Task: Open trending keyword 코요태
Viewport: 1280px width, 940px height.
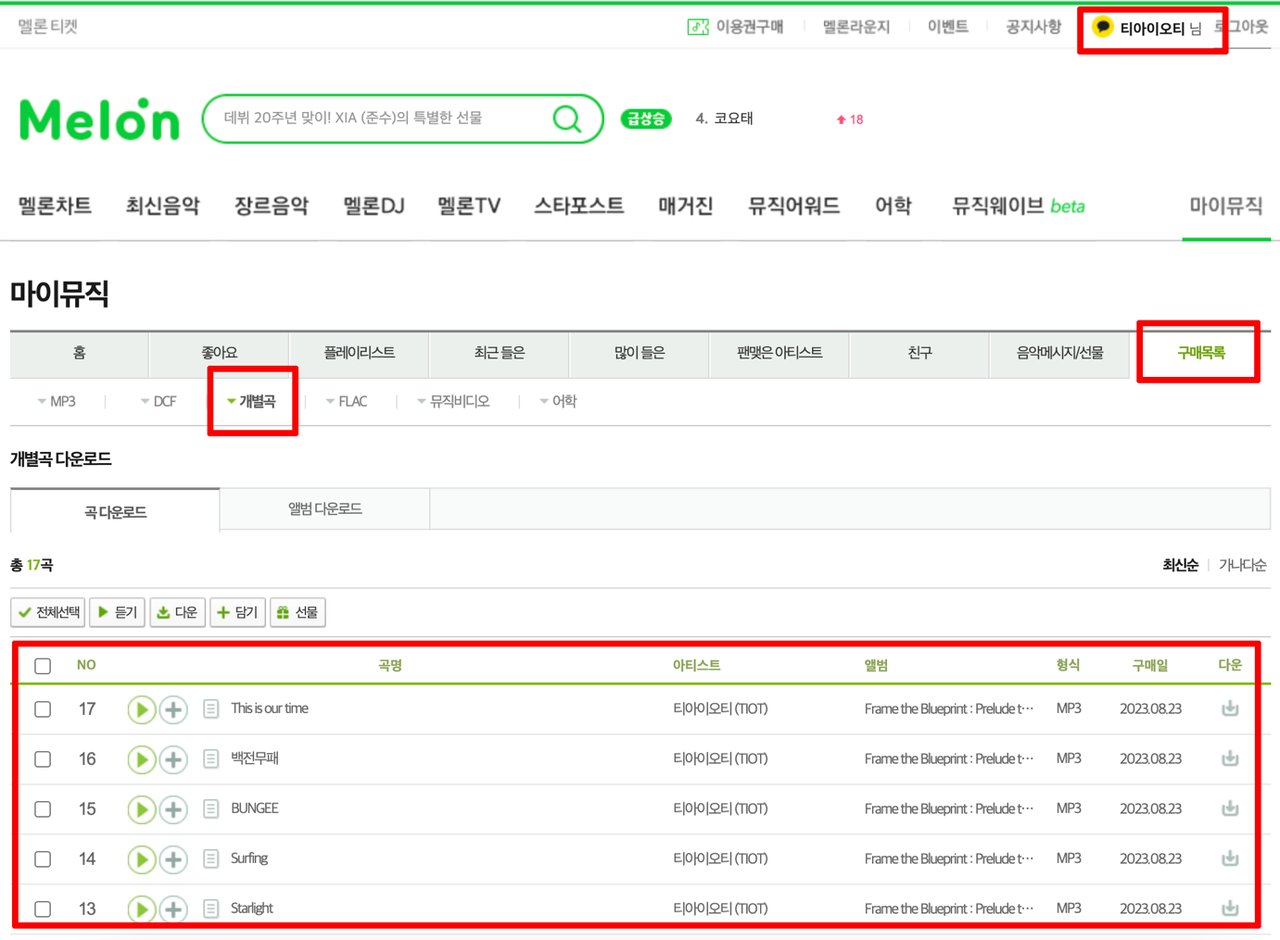Action: click(733, 119)
